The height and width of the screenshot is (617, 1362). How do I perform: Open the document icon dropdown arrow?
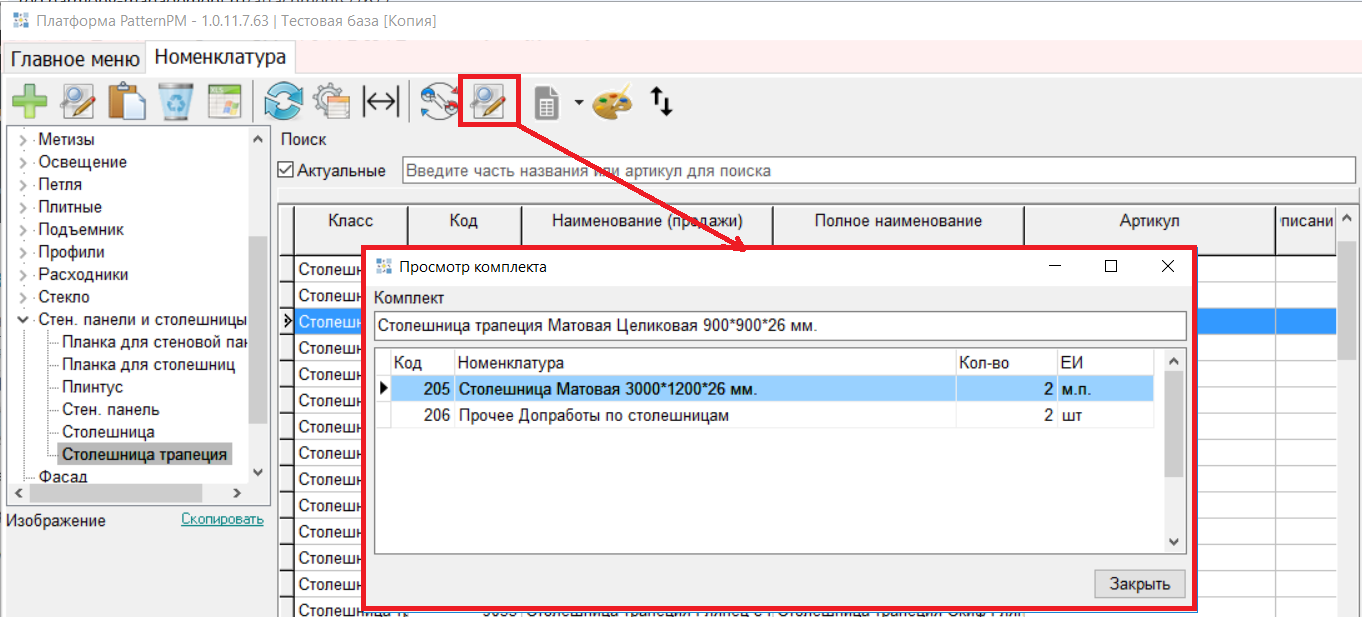coord(579,102)
